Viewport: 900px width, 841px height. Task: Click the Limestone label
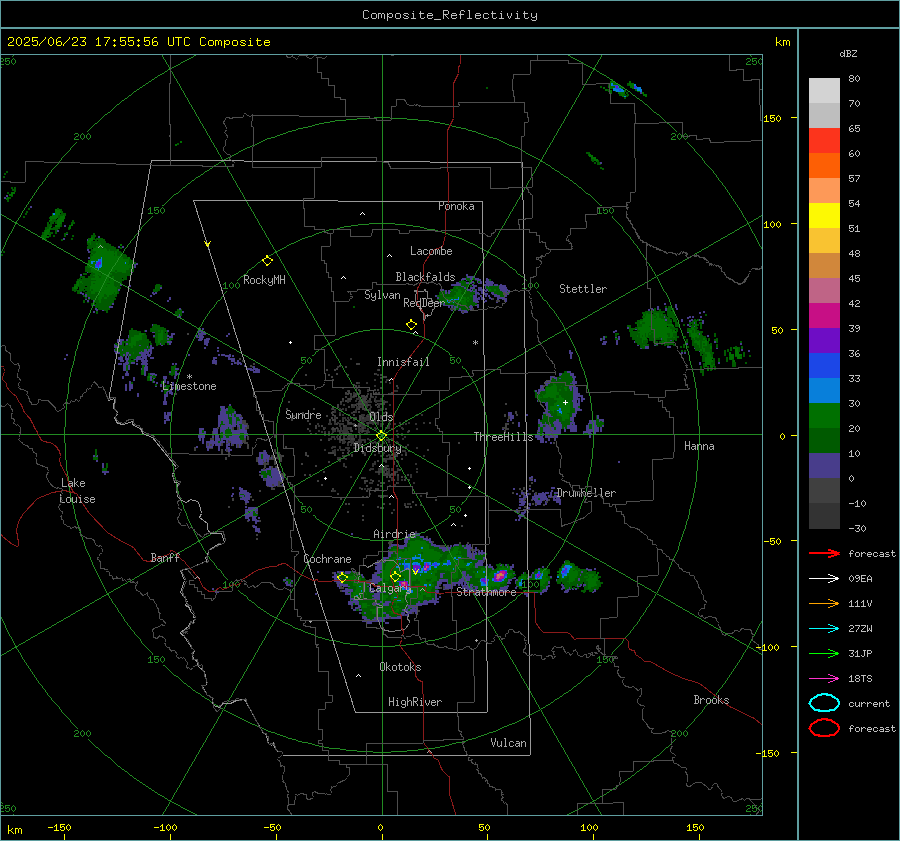coord(189,386)
